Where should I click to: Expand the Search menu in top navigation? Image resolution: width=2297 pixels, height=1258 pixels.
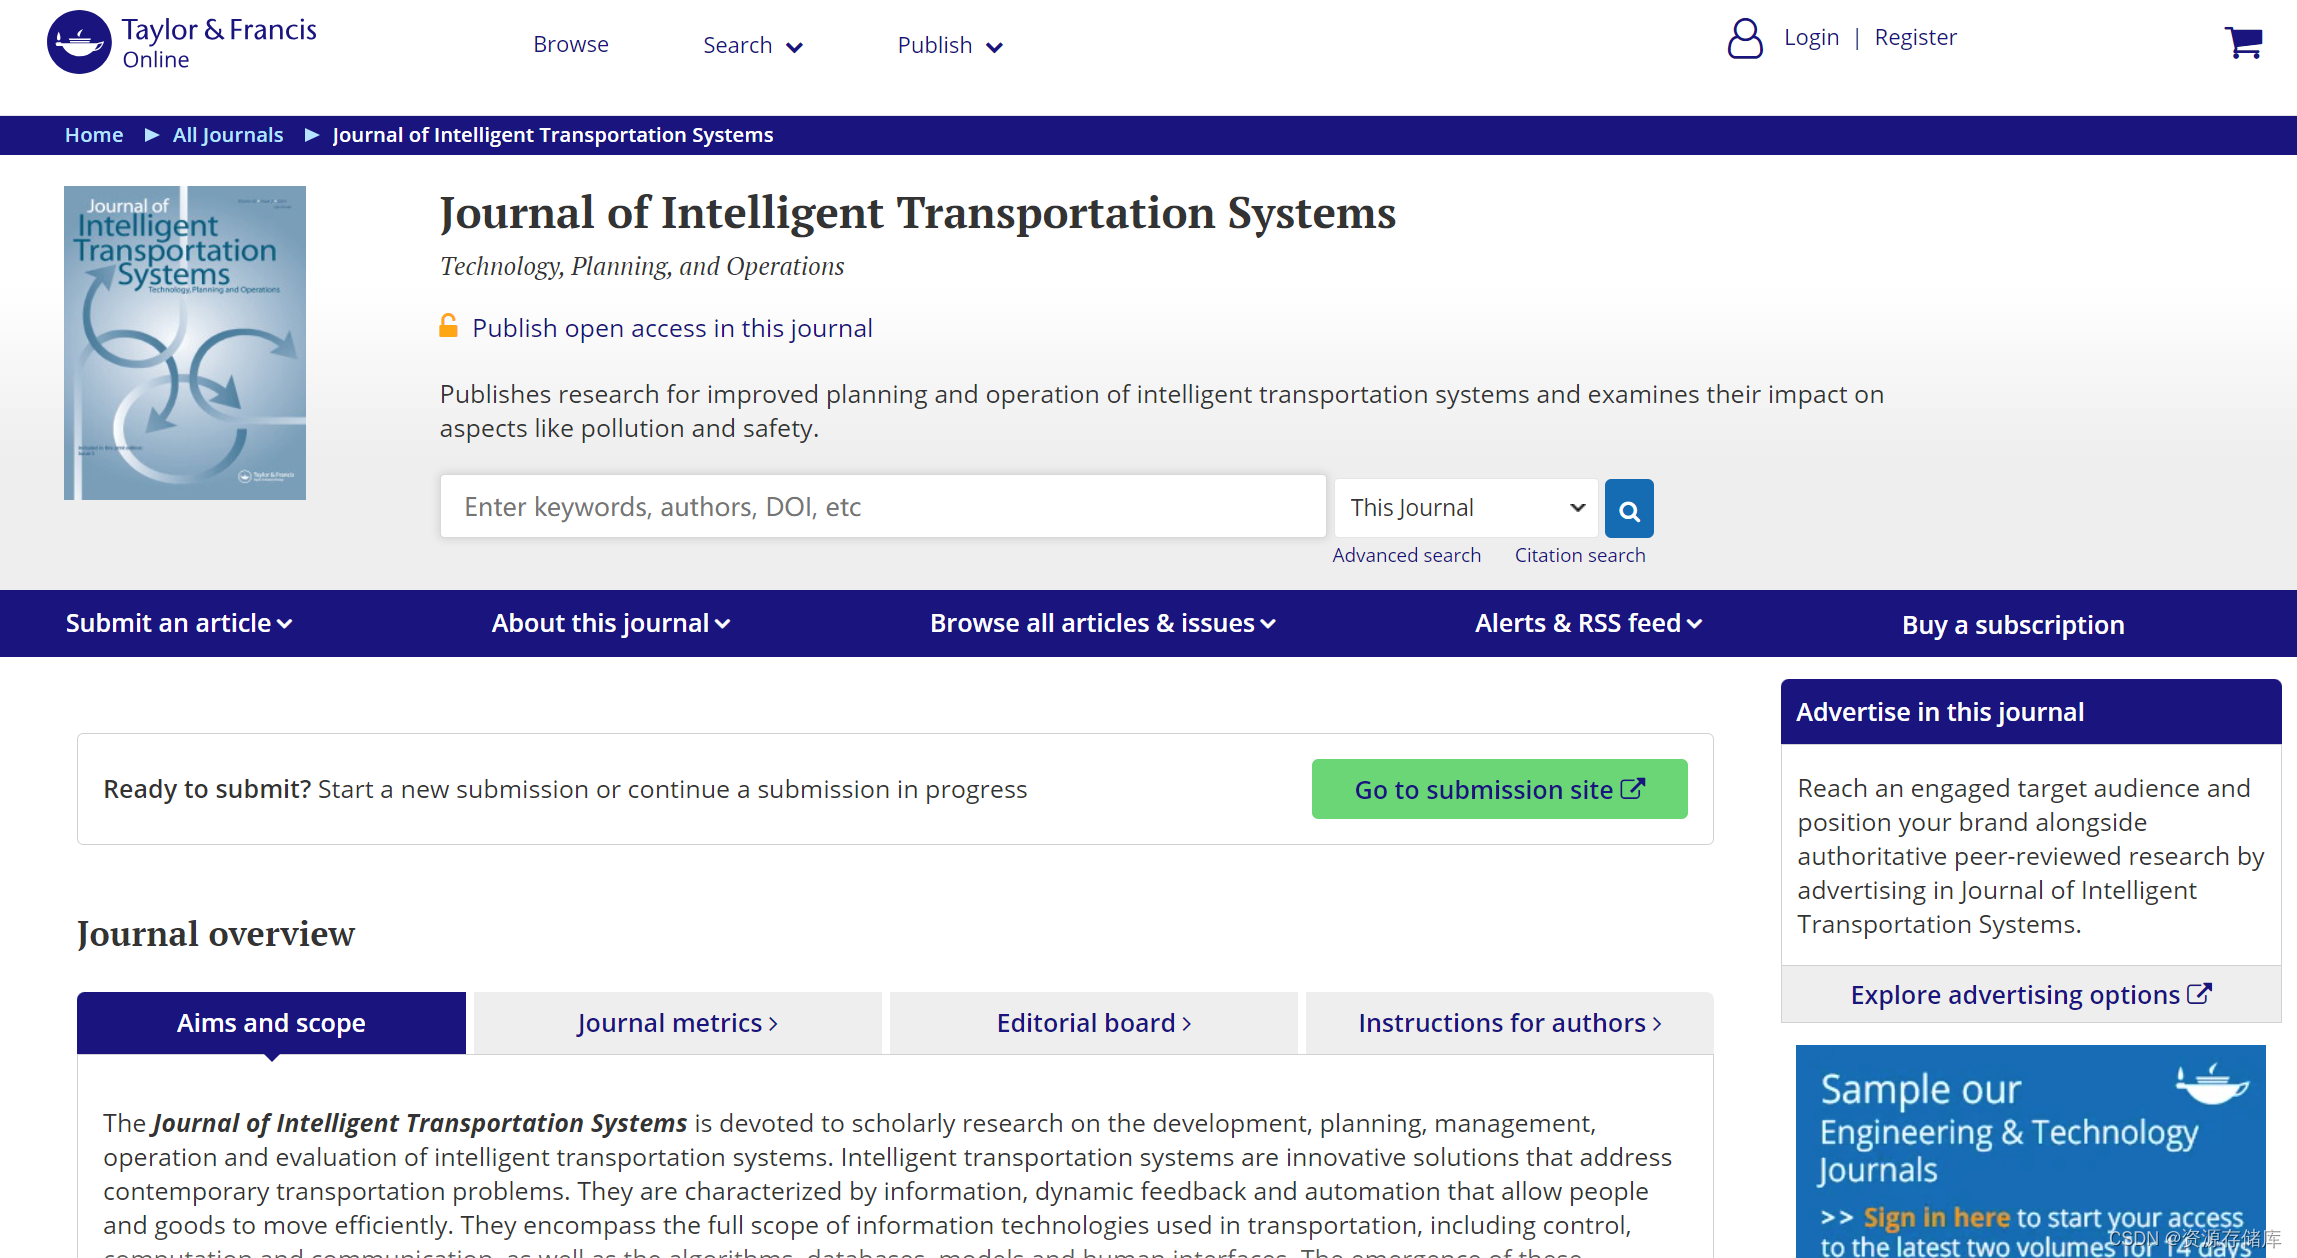pyautogui.click(x=752, y=46)
